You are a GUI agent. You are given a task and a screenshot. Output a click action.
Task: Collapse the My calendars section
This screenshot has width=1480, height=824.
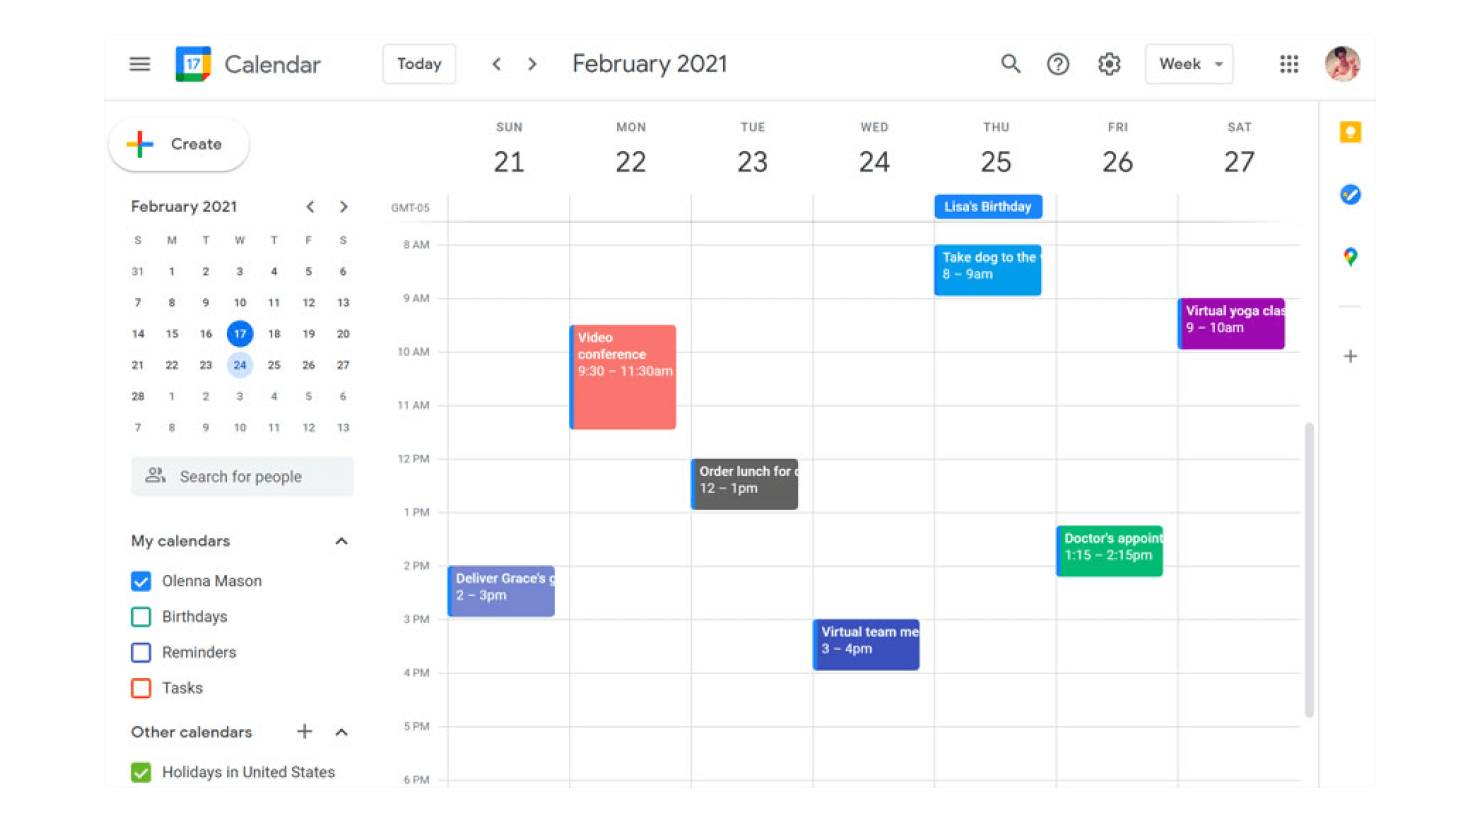tap(341, 541)
